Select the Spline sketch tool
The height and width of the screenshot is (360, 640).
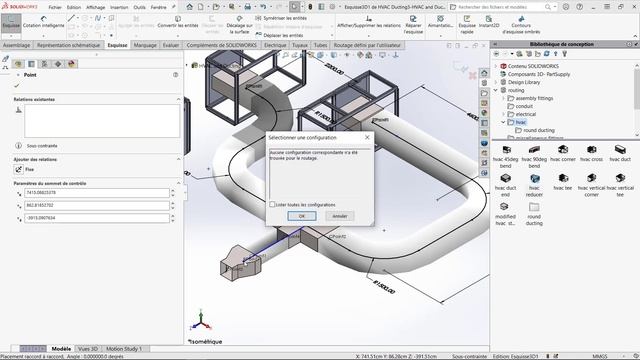click(98, 18)
